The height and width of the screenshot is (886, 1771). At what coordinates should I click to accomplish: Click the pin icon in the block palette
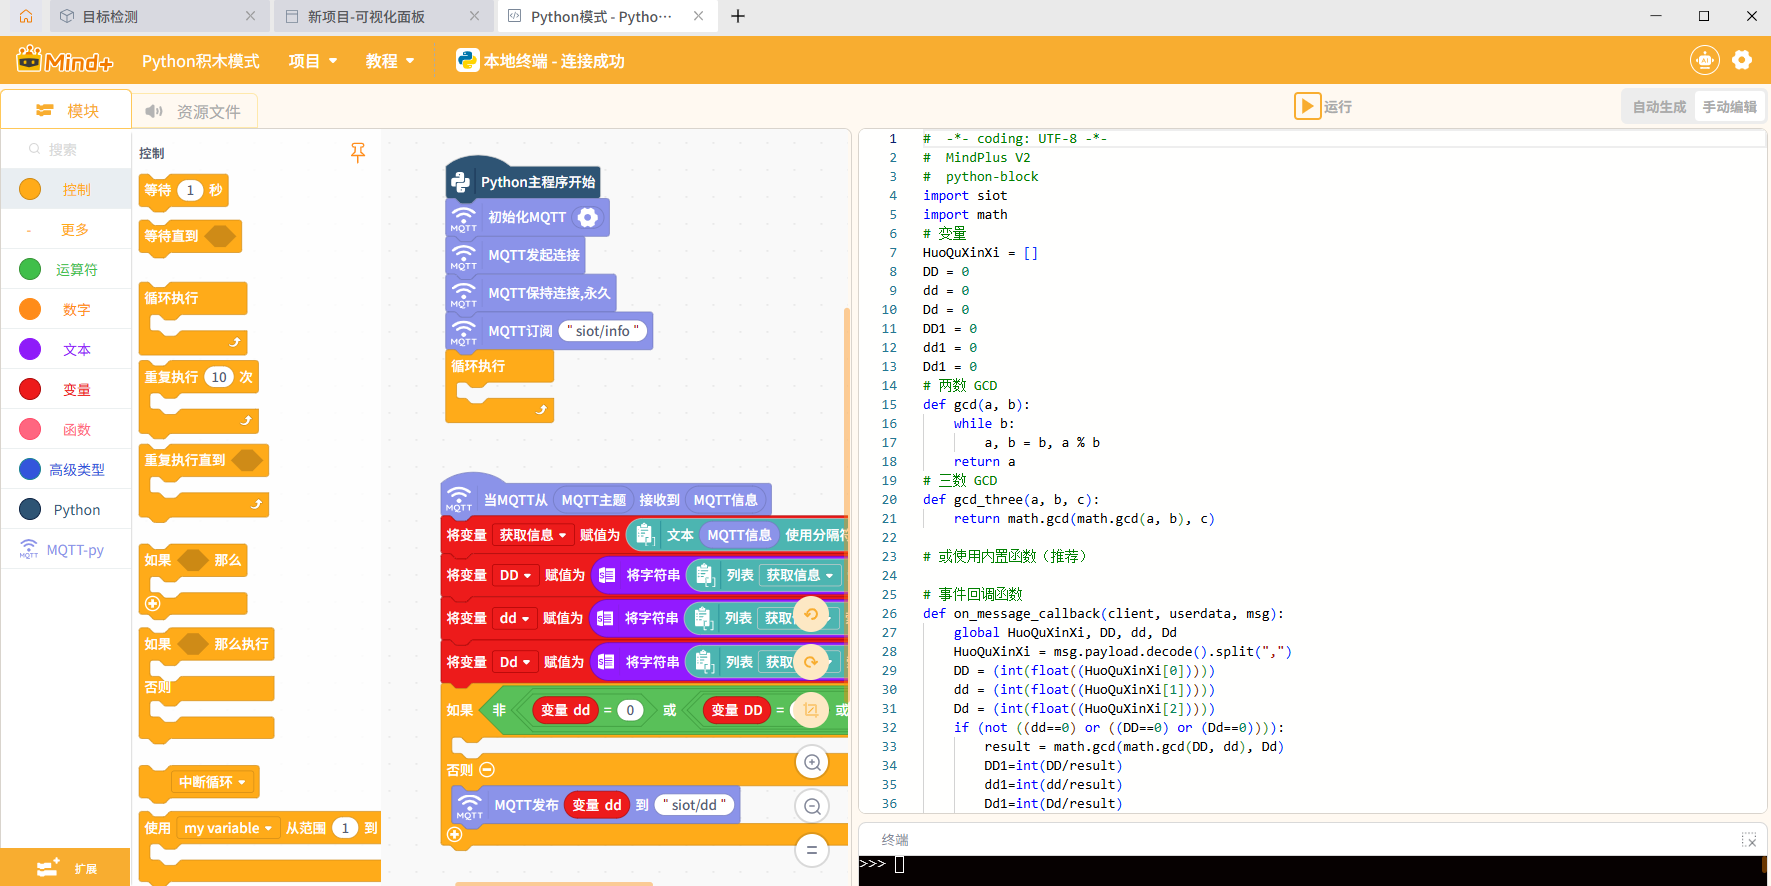click(x=357, y=152)
